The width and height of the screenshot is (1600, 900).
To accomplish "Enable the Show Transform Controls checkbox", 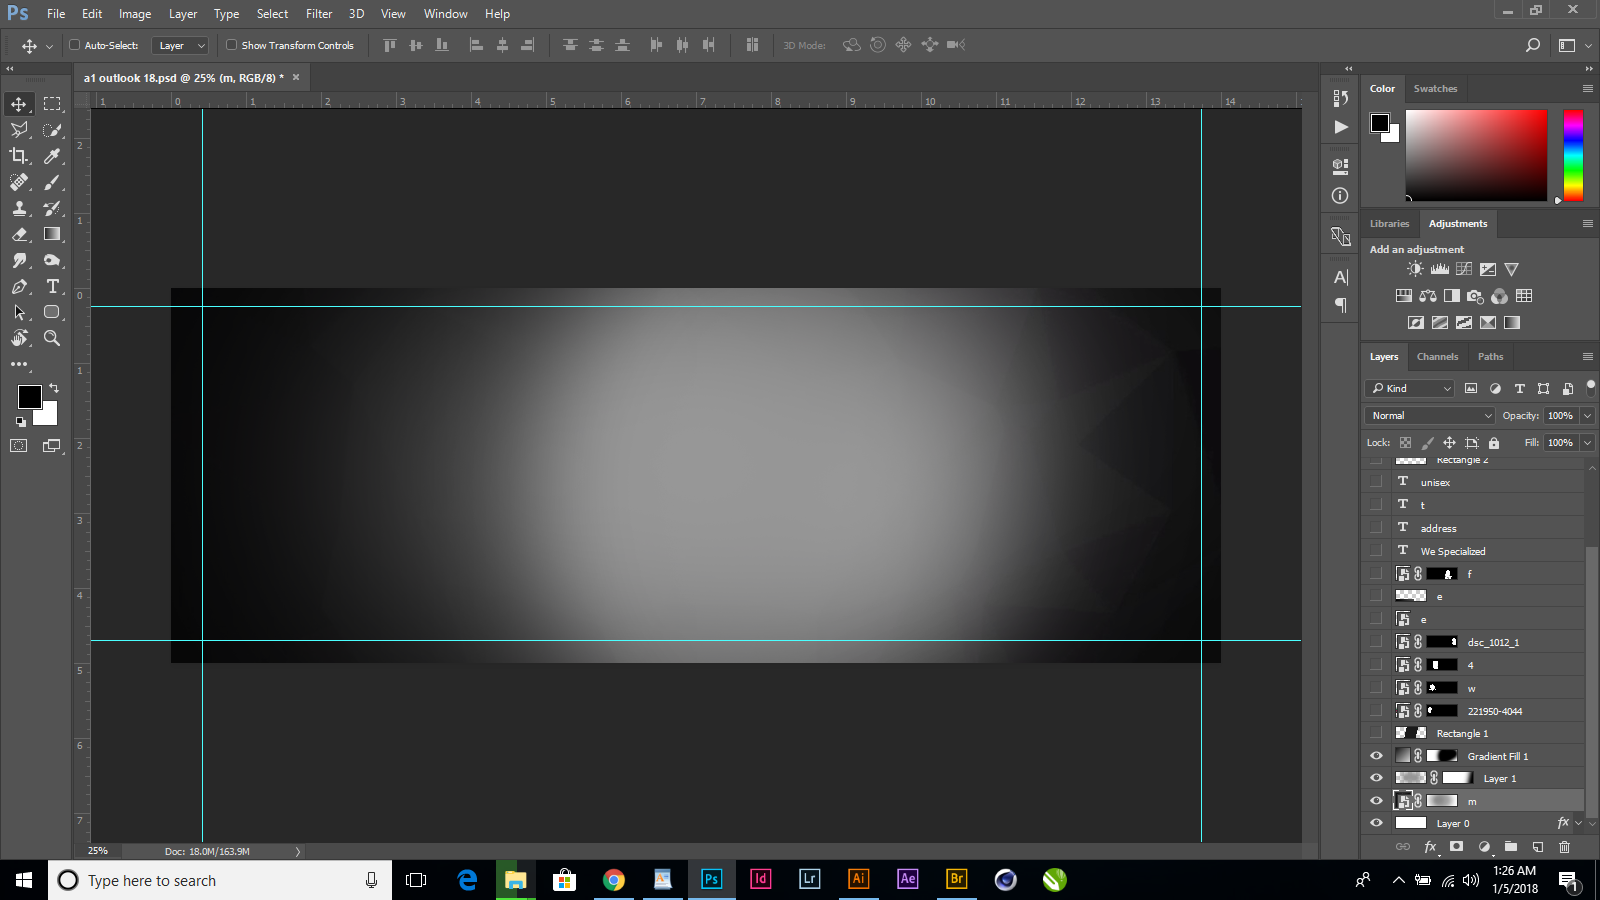I will [x=231, y=45].
